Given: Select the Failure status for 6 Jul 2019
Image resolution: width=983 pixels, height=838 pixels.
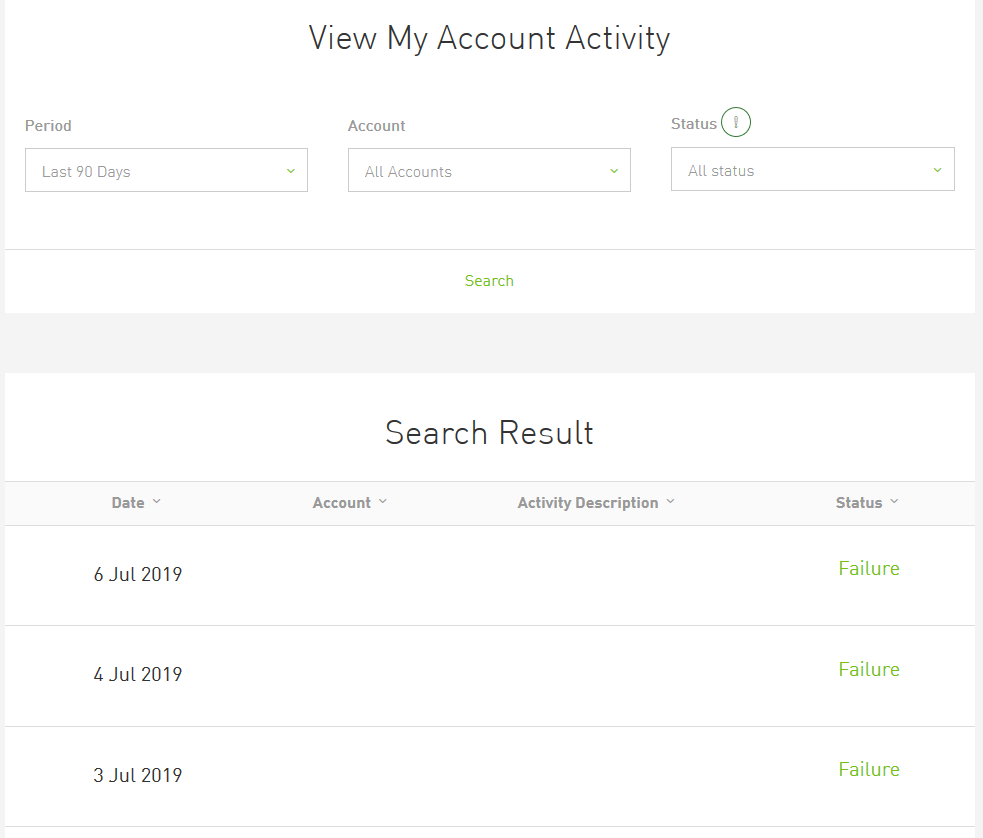Looking at the screenshot, I should click(x=869, y=568).
